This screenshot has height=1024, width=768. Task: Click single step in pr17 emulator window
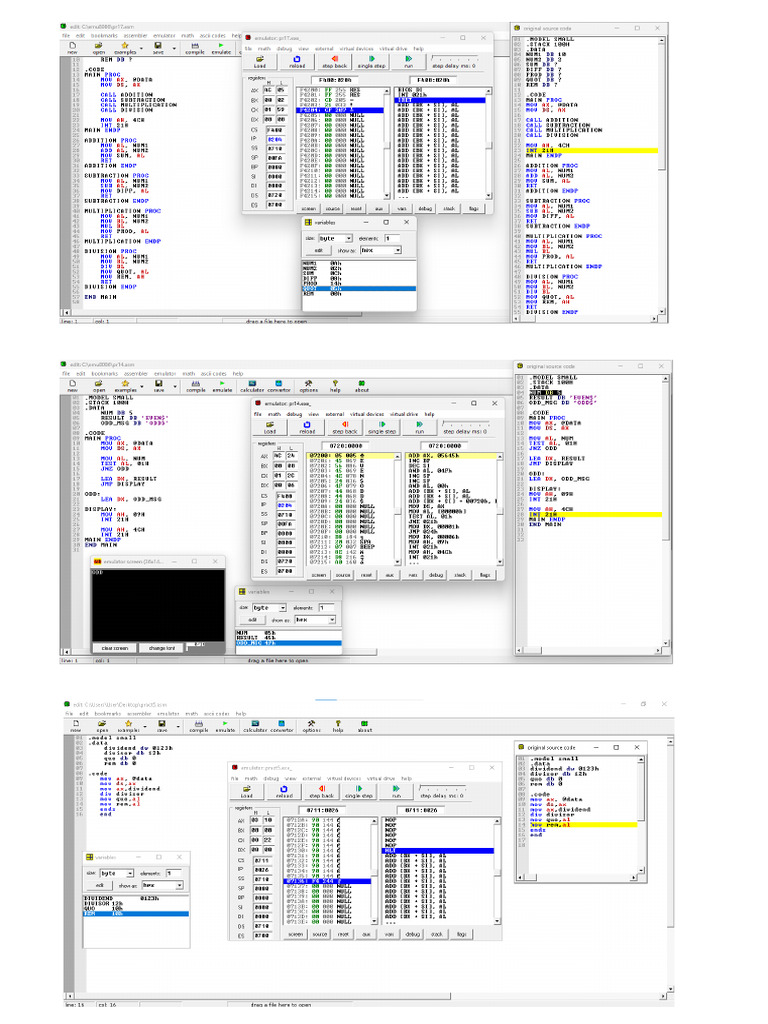(x=372, y=61)
